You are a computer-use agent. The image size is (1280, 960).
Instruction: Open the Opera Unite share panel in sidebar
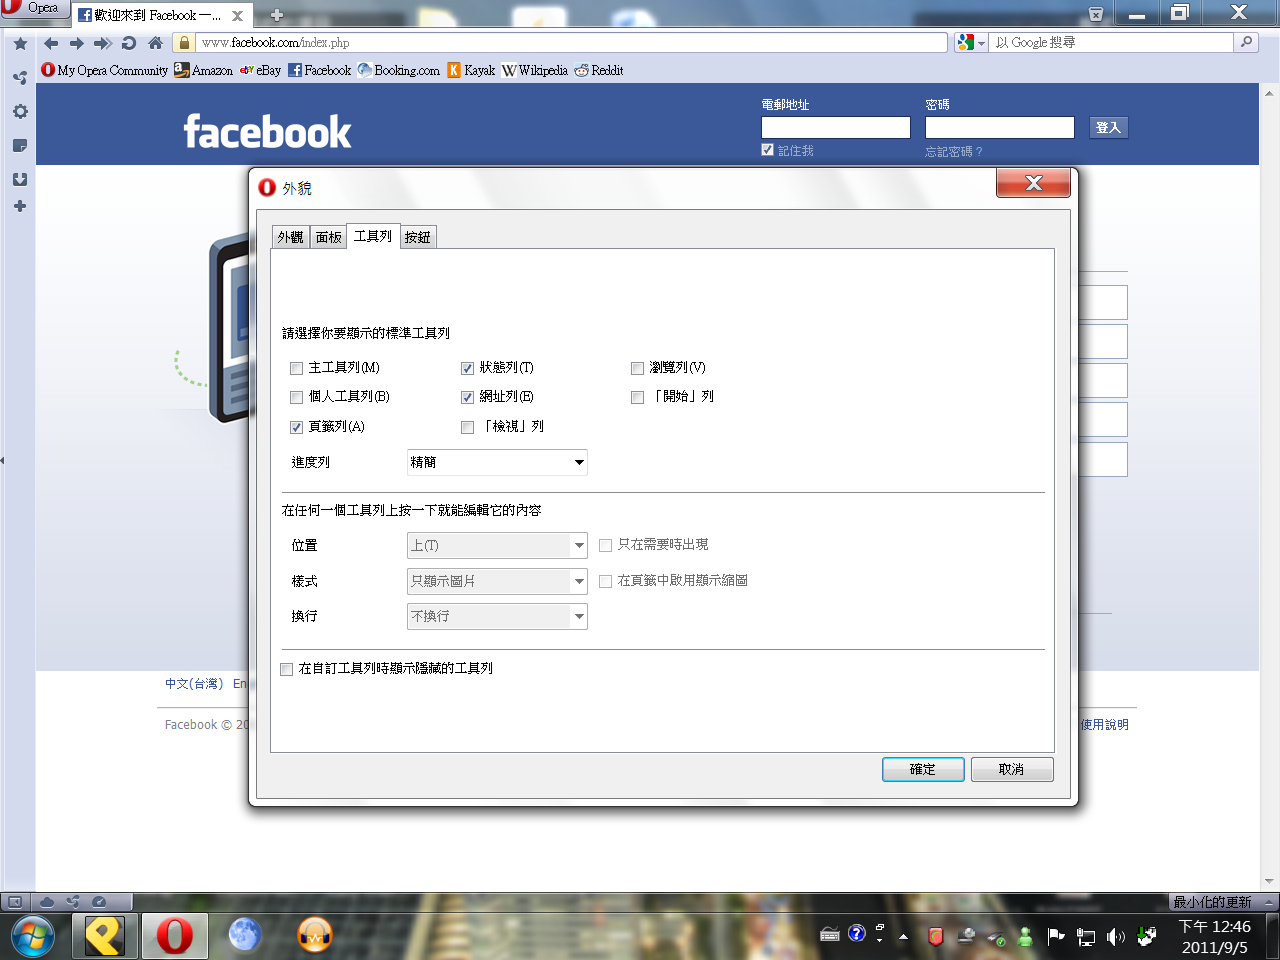tap(20, 78)
